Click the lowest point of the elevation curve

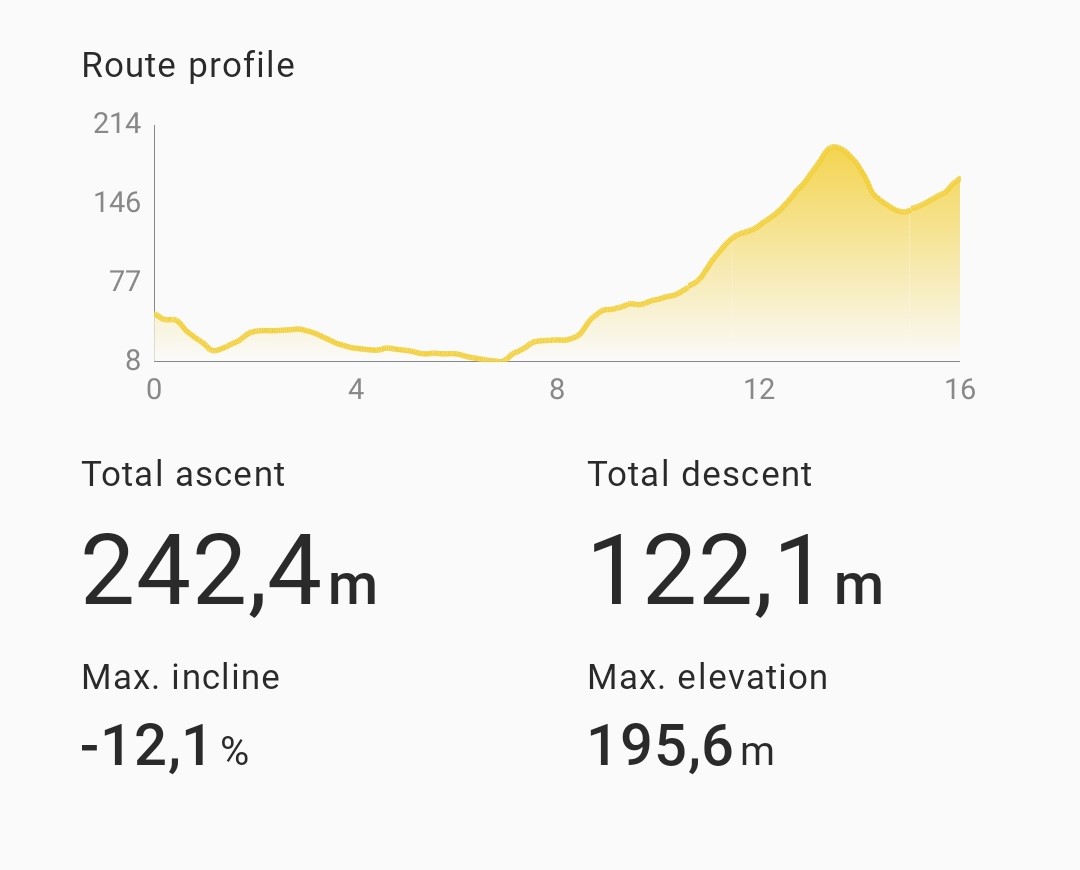(x=498, y=359)
